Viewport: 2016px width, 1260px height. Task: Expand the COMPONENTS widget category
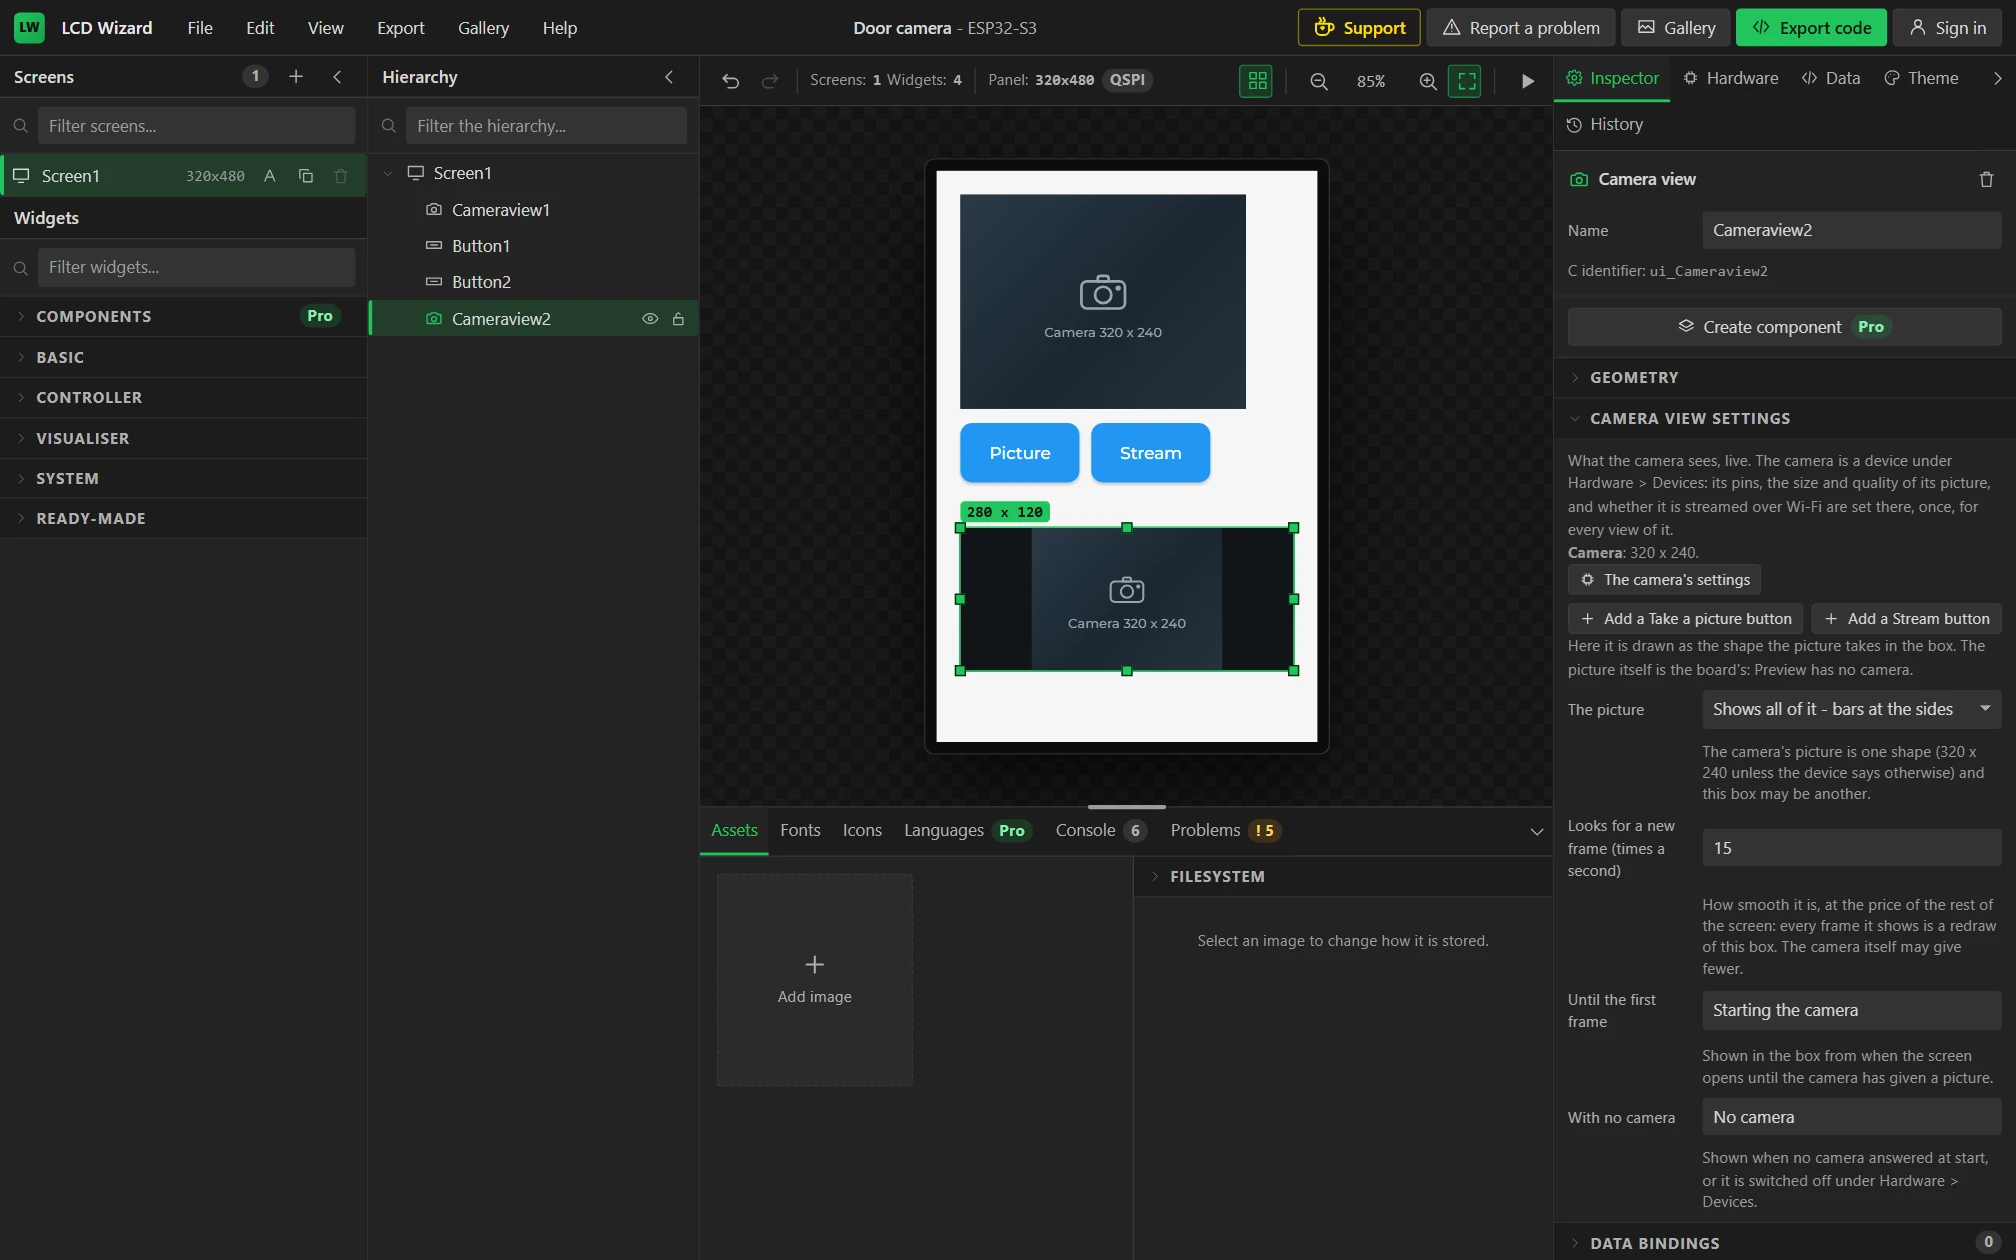tap(184, 316)
